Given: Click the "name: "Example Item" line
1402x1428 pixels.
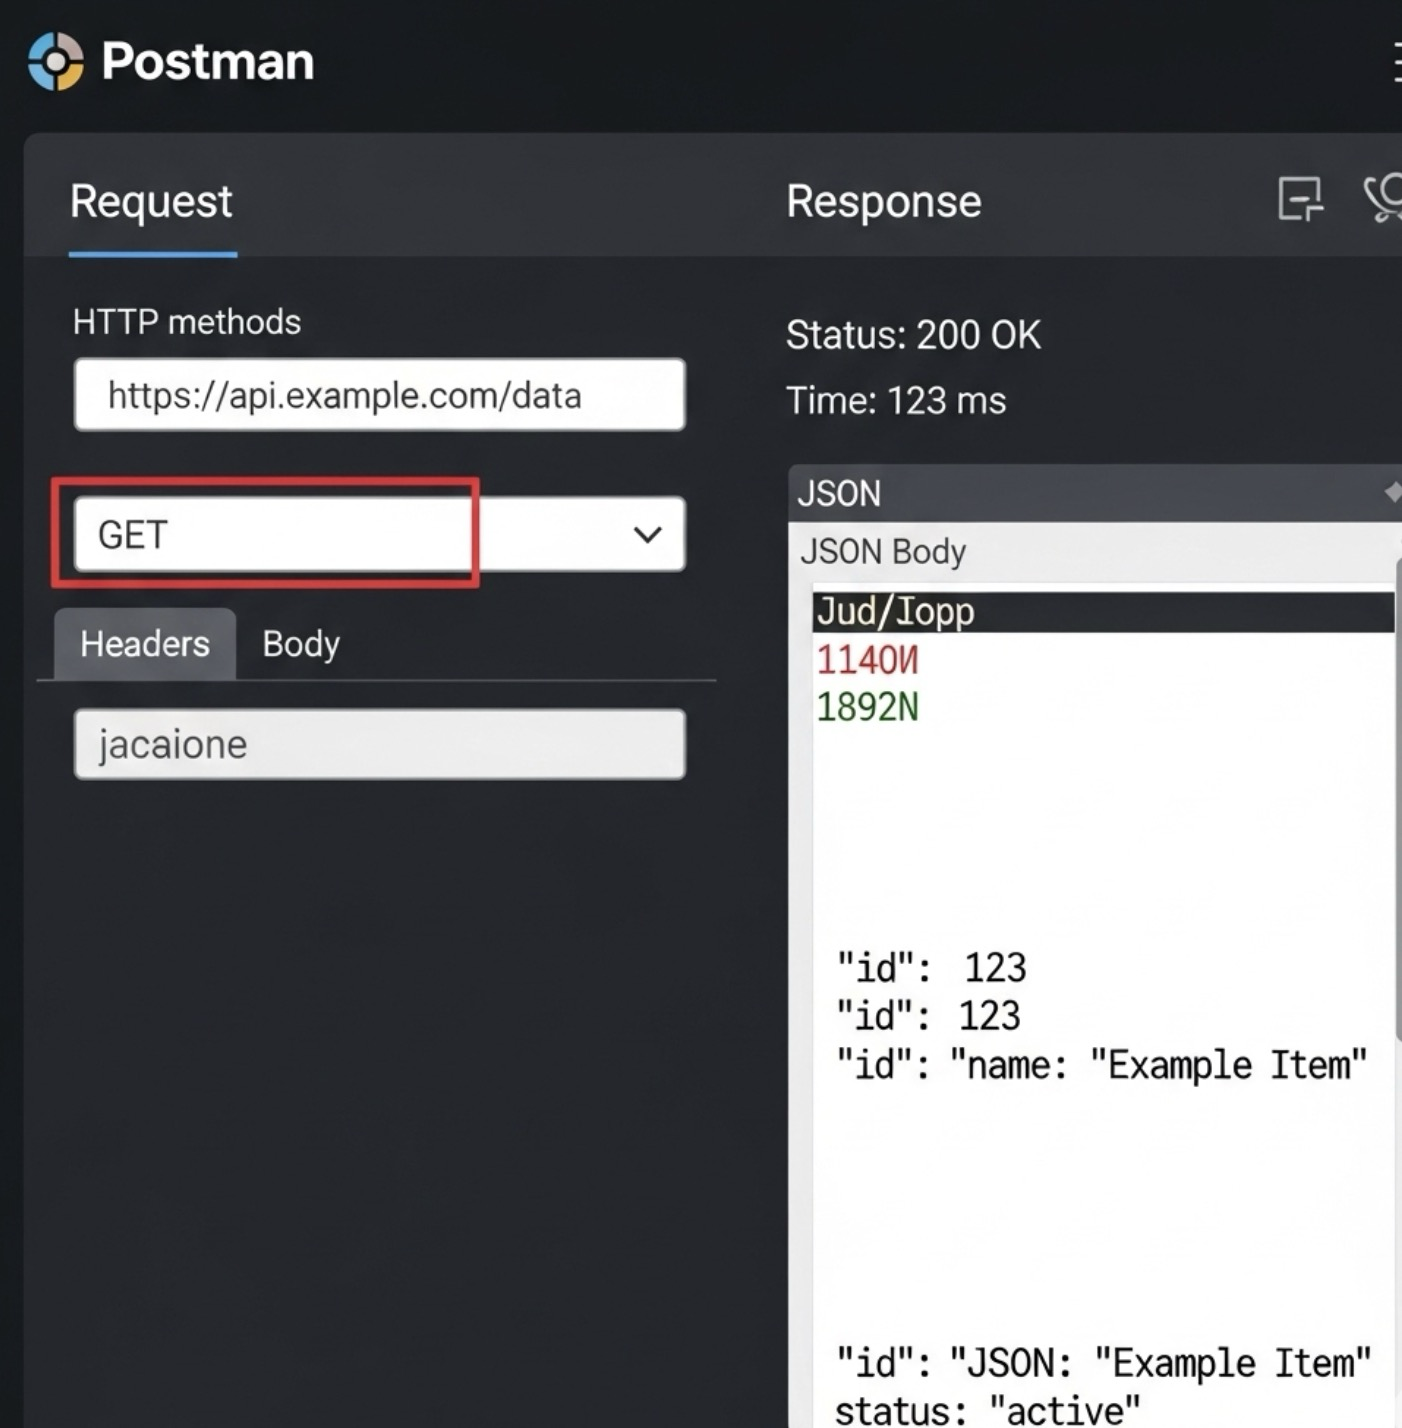Looking at the screenshot, I should tap(1102, 1065).
